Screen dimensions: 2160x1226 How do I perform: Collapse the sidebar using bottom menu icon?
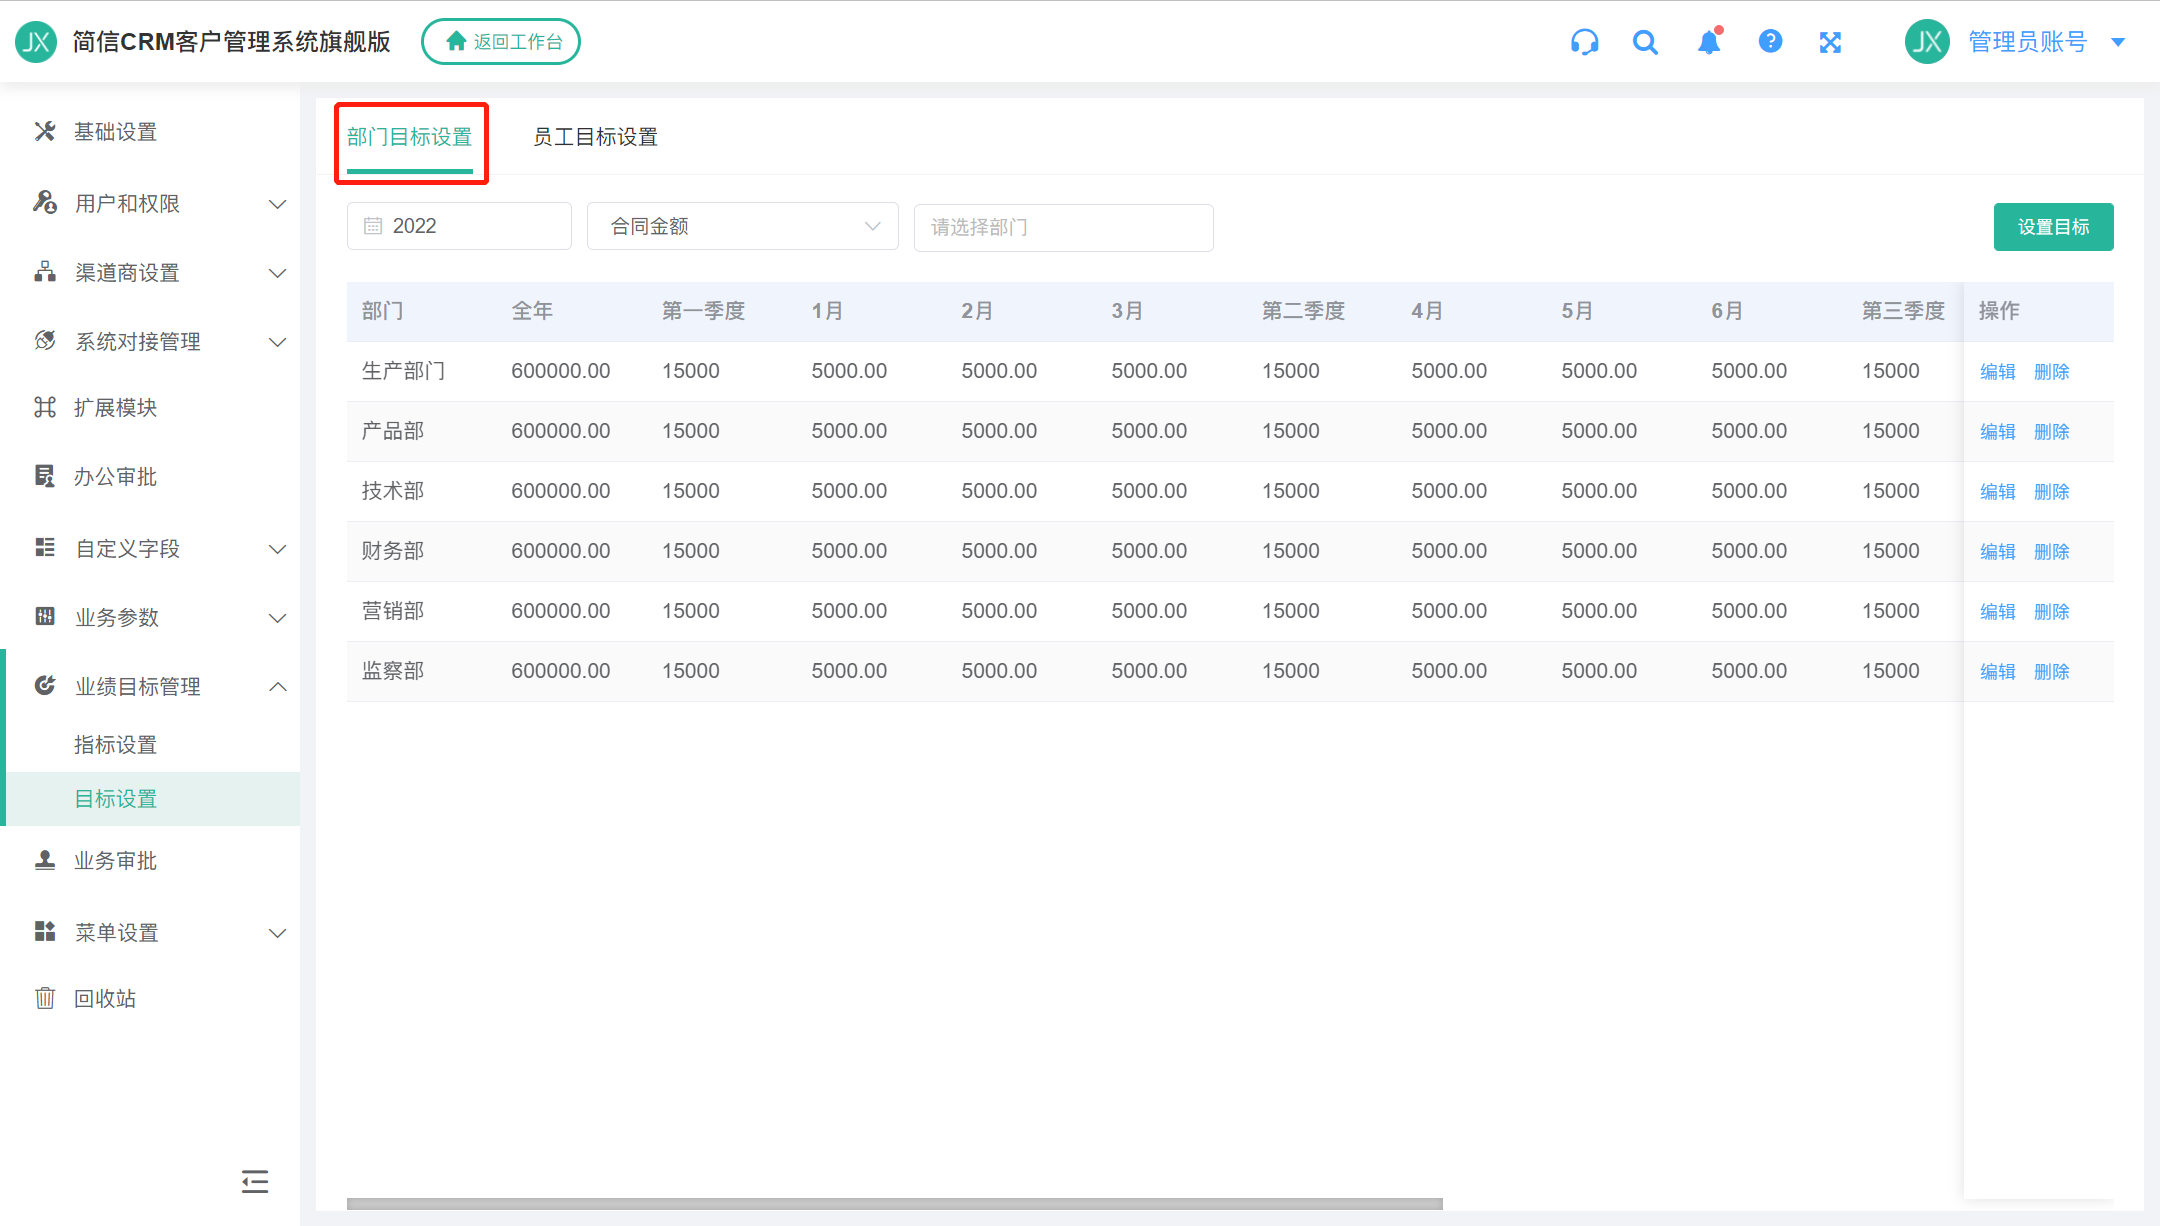coord(255,1182)
